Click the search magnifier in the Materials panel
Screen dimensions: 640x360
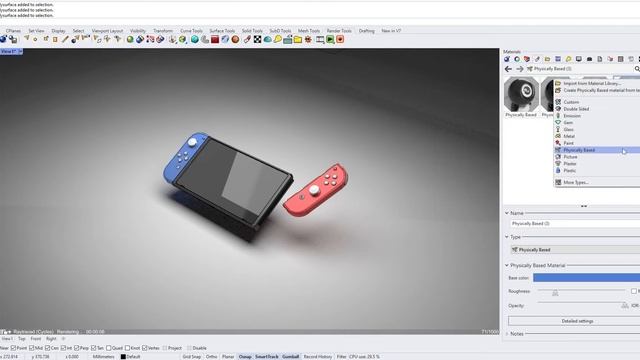point(637,69)
